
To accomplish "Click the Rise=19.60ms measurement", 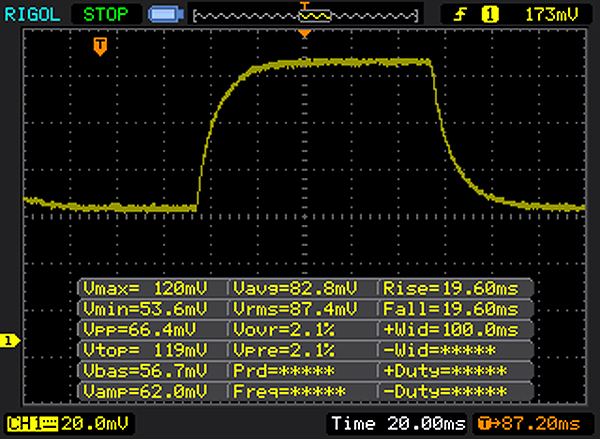I will point(451,288).
